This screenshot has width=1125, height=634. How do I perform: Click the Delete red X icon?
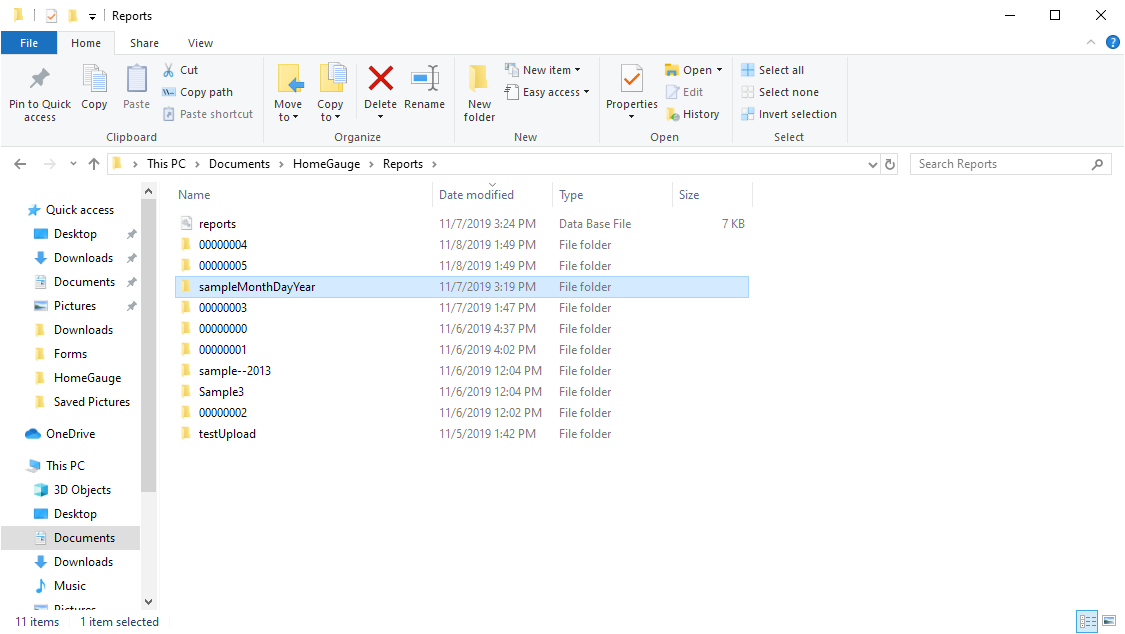click(380, 79)
